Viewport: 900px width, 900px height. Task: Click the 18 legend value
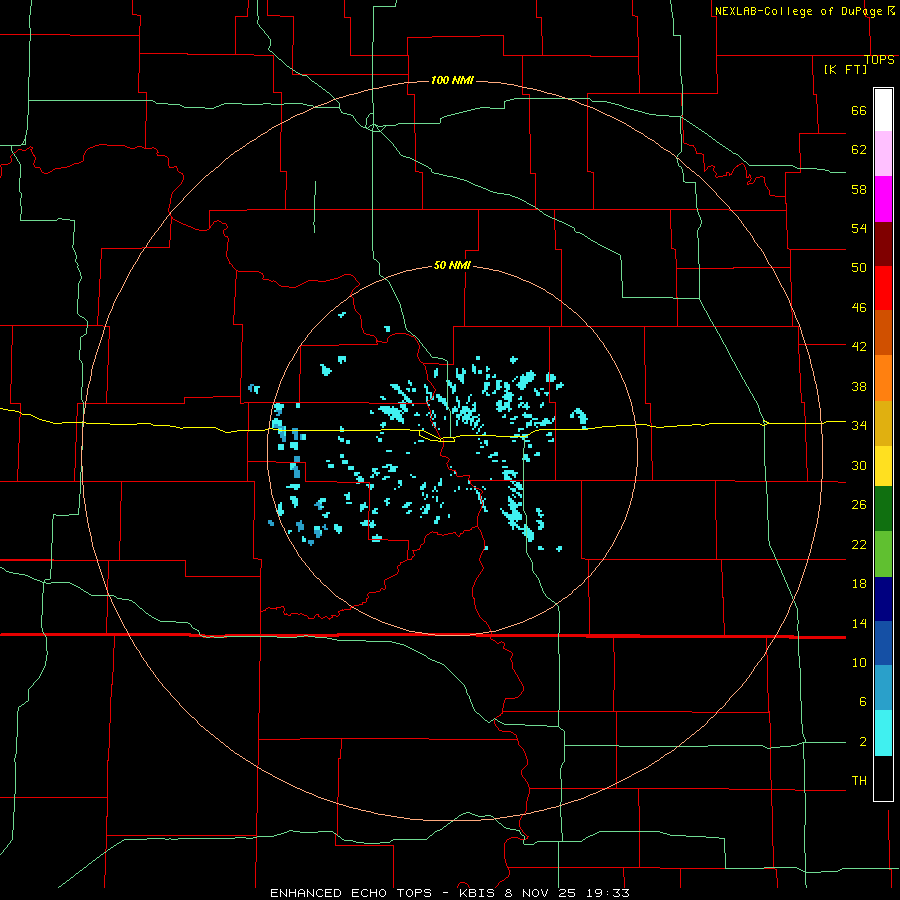coord(859,584)
